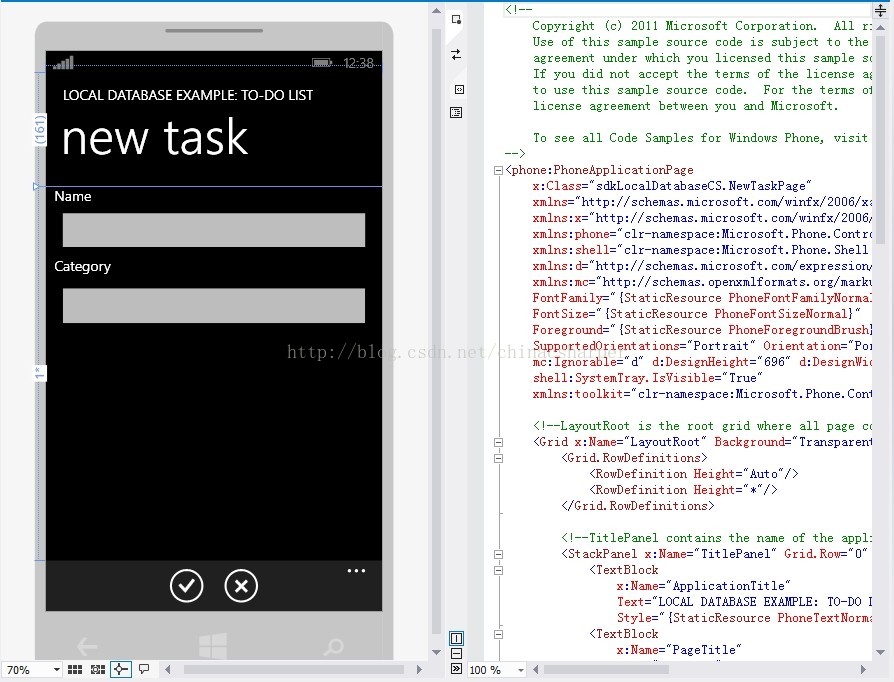
Task: Click the (161) row height marker
Action: (40, 130)
